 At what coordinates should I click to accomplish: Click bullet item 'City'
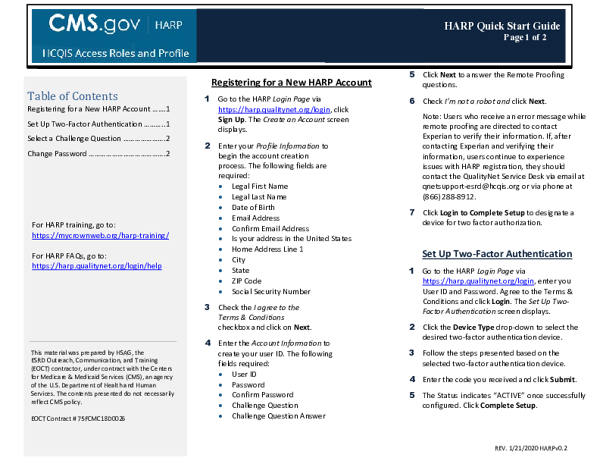point(238,260)
